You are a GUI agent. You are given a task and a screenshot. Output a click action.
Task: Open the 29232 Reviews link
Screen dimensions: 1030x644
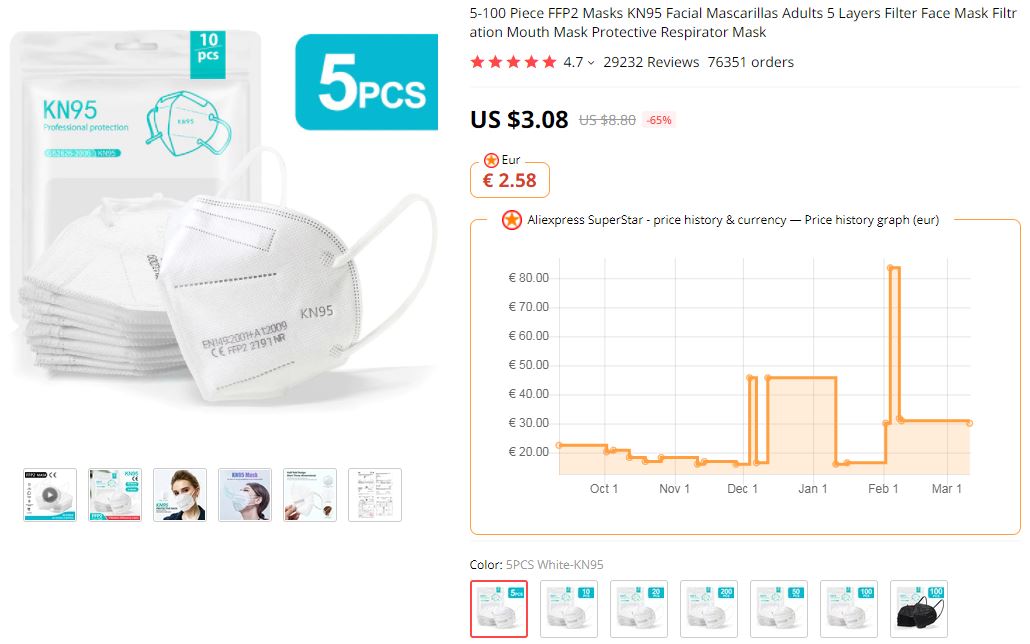pyautogui.click(x=651, y=62)
